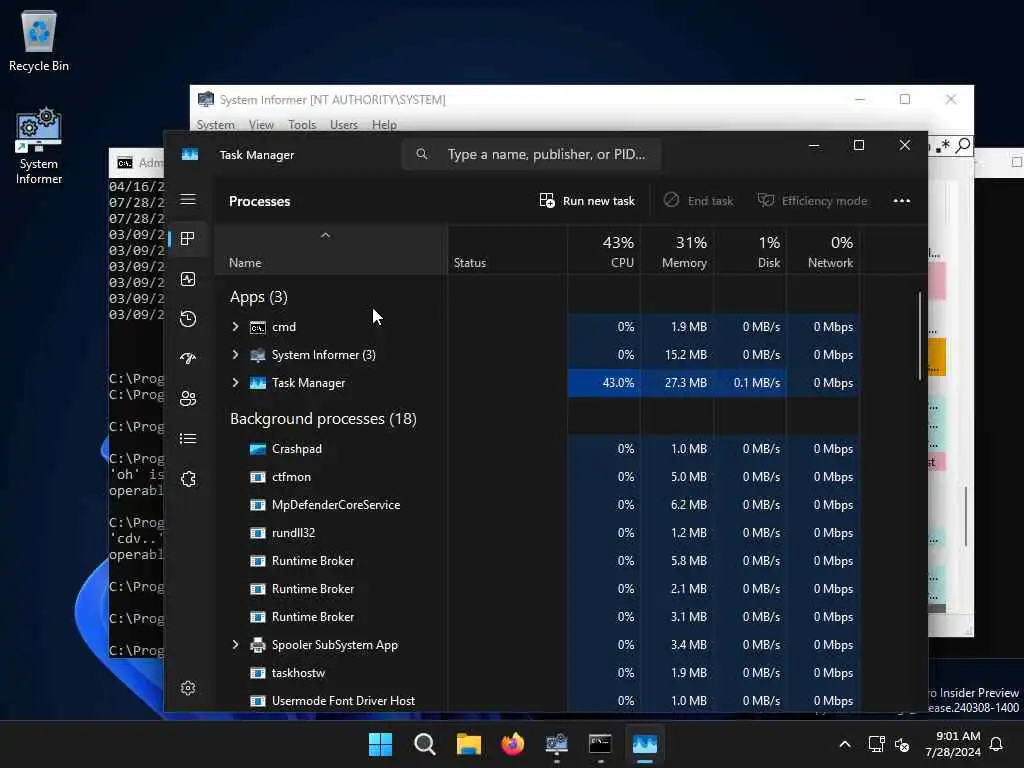Click System Informer search magnifier icon
This screenshot has height=768, width=1024.
(x=963, y=145)
